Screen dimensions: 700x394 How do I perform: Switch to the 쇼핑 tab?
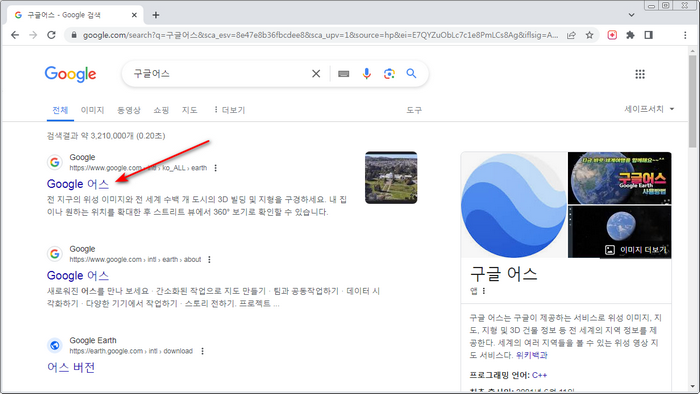tap(161, 110)
